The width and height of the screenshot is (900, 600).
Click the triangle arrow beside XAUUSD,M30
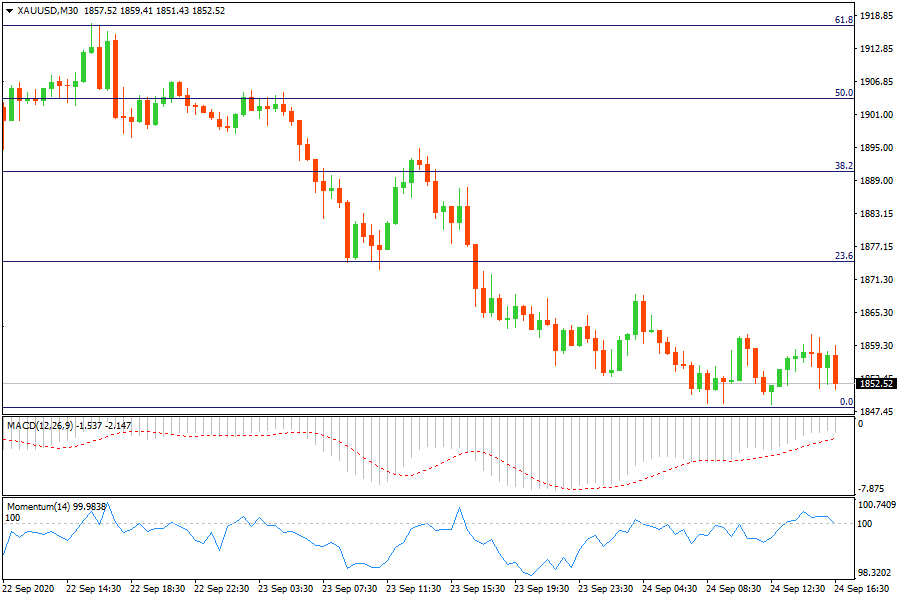pyautogui.click(x=10, y=10)
